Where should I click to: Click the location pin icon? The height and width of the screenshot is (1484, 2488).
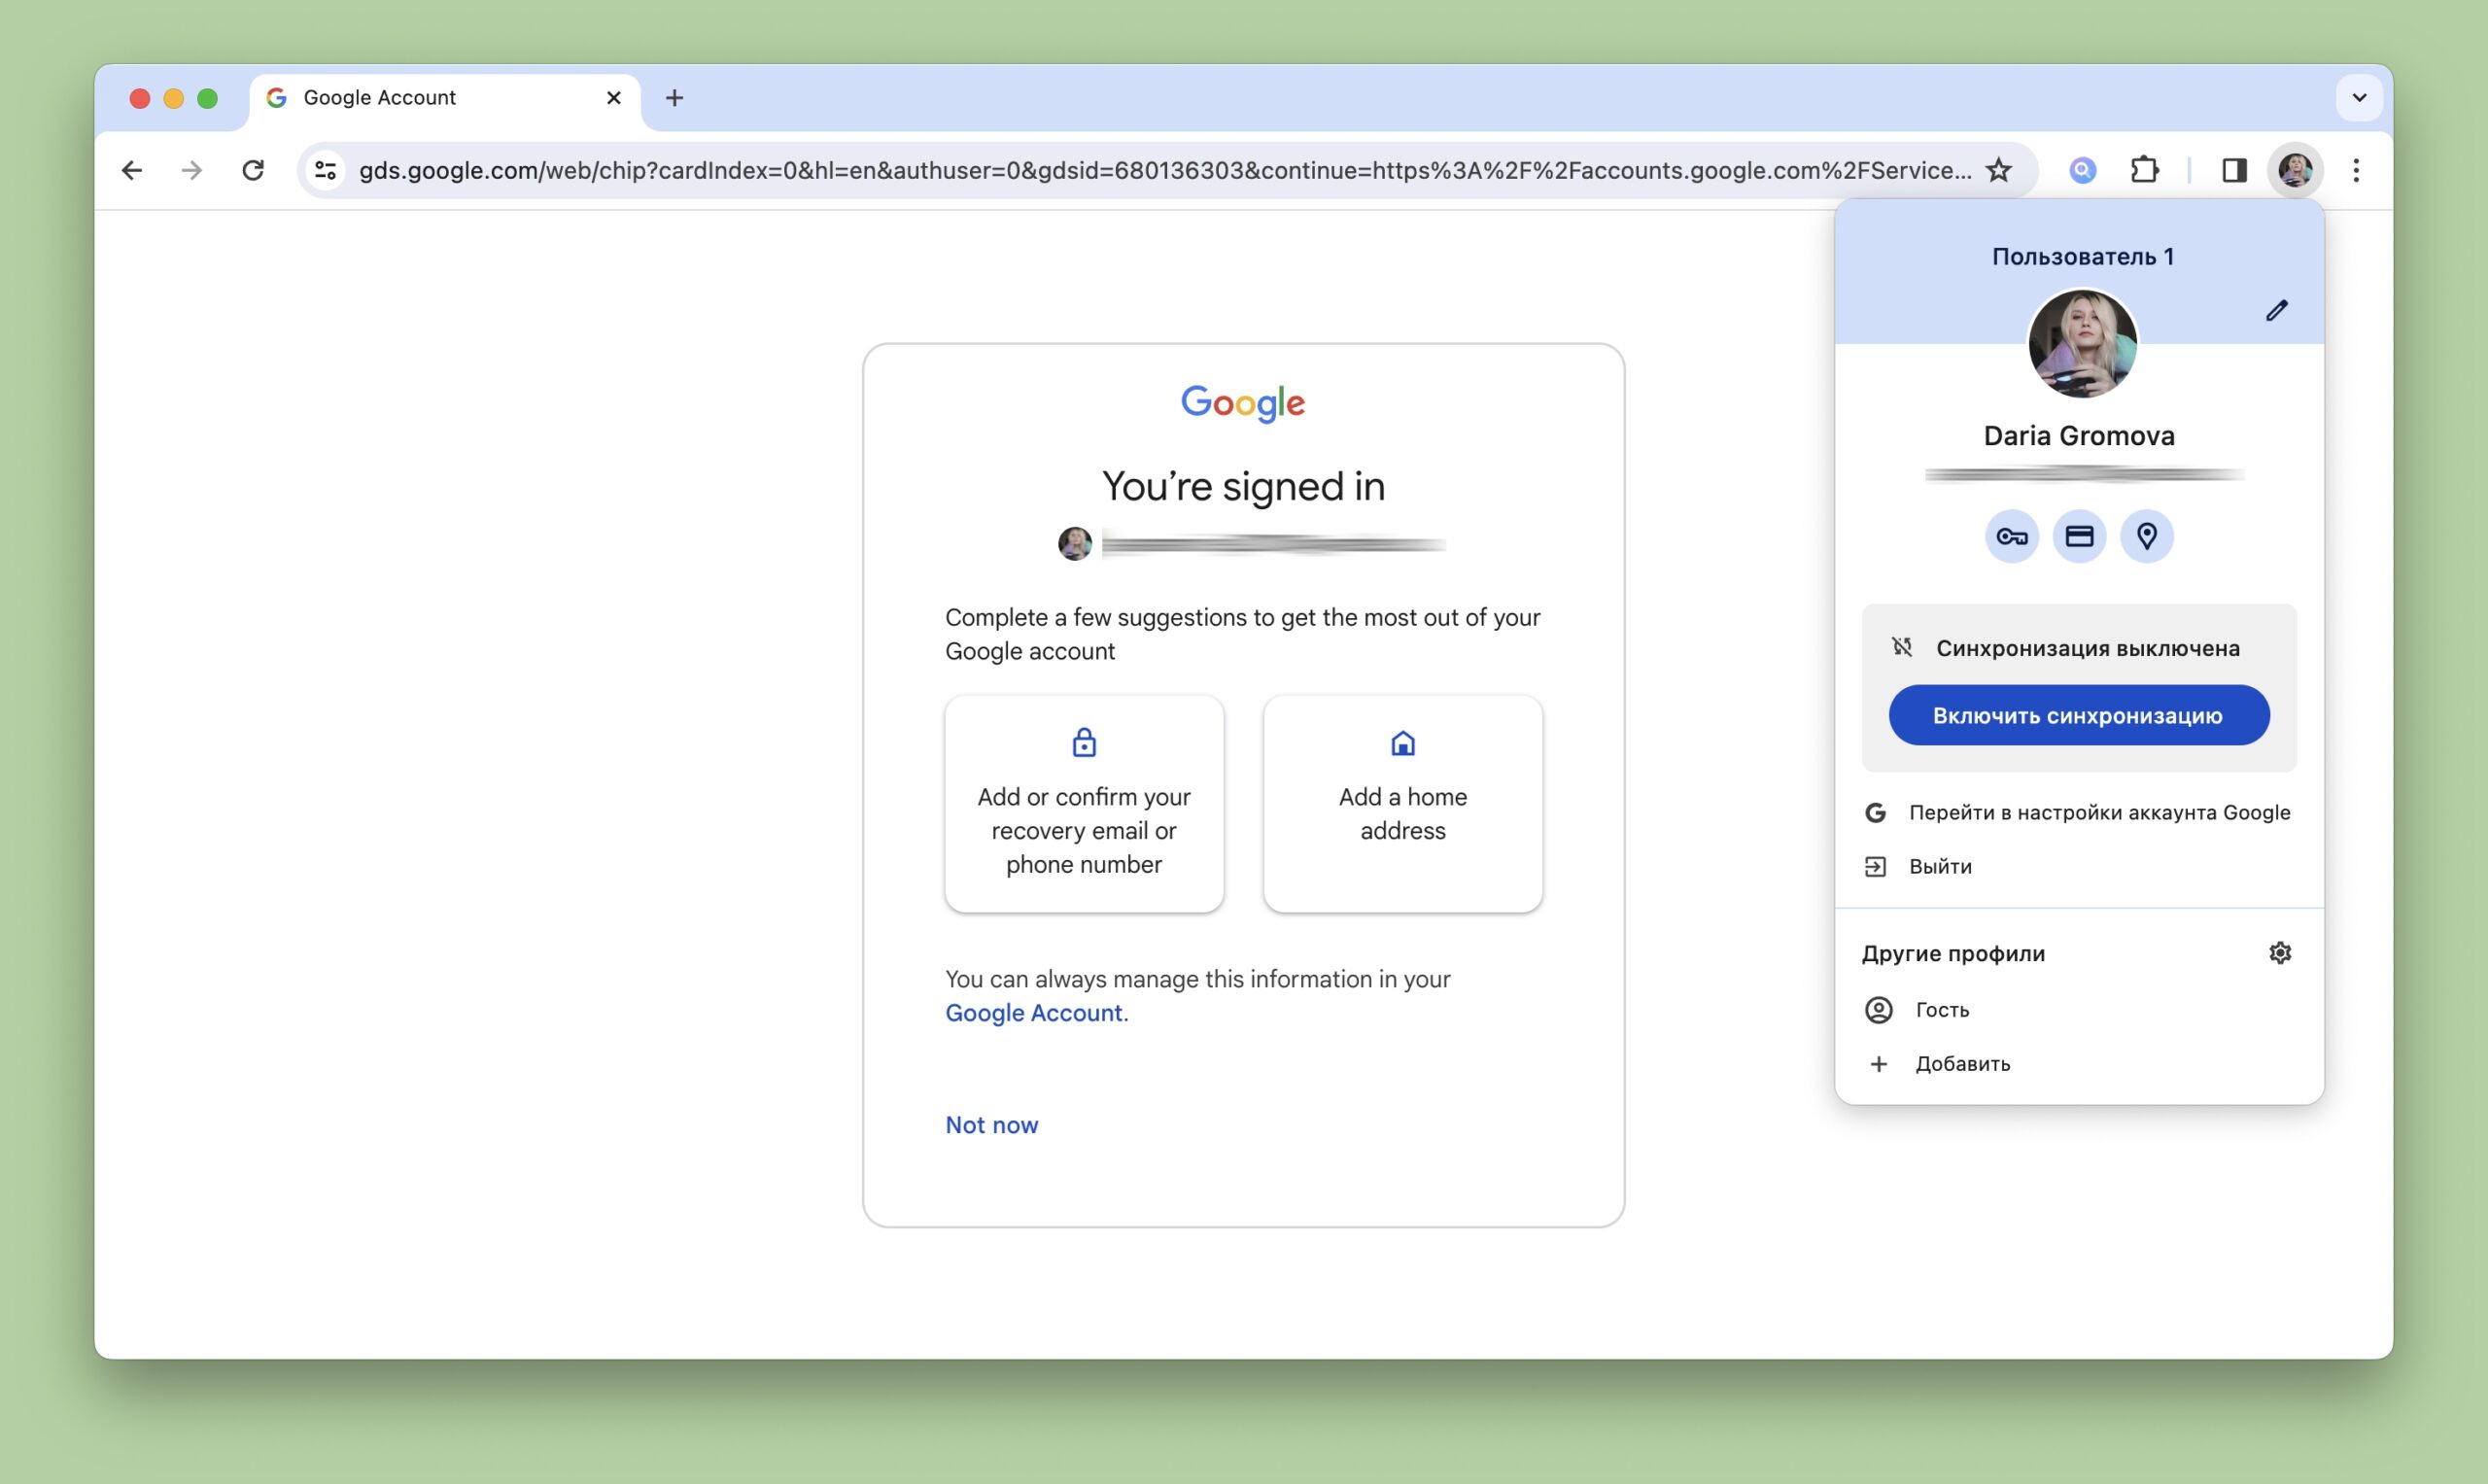pos(2149,535)
